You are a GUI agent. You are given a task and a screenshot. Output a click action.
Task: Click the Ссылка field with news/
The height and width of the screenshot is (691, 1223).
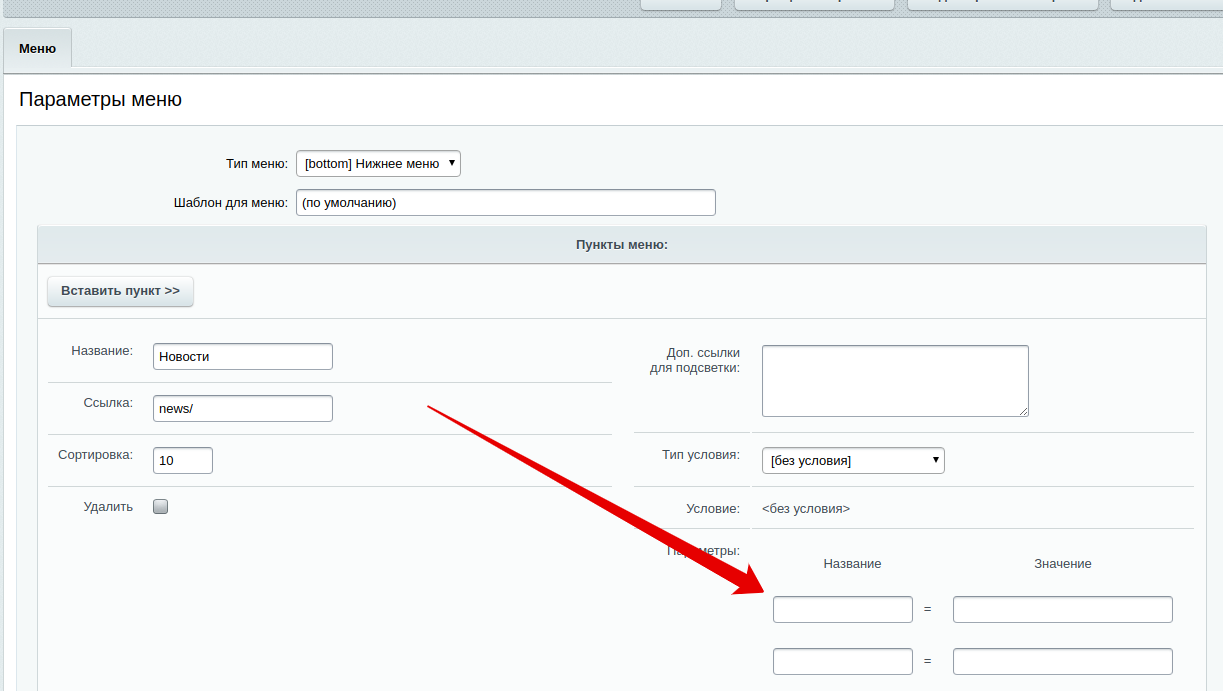(x=242, y=408)
